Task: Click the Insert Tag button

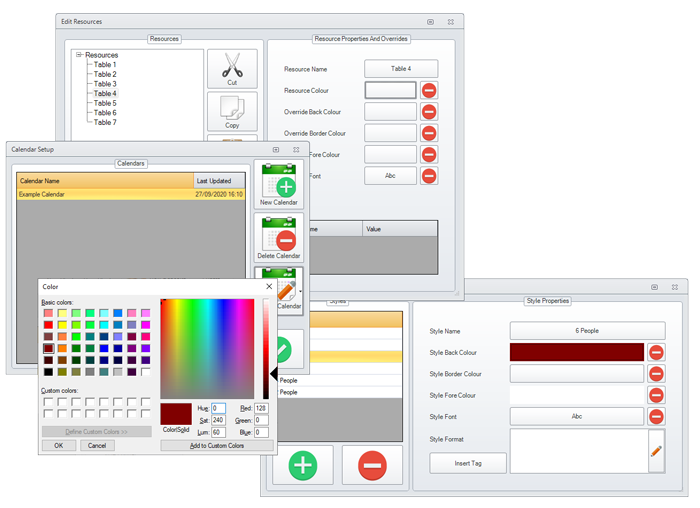Action: click(x=468, y=463)
